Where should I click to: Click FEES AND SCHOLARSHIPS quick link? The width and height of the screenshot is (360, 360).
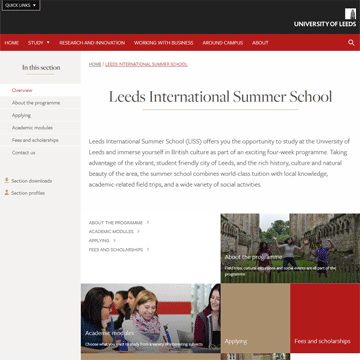point(116,250)
